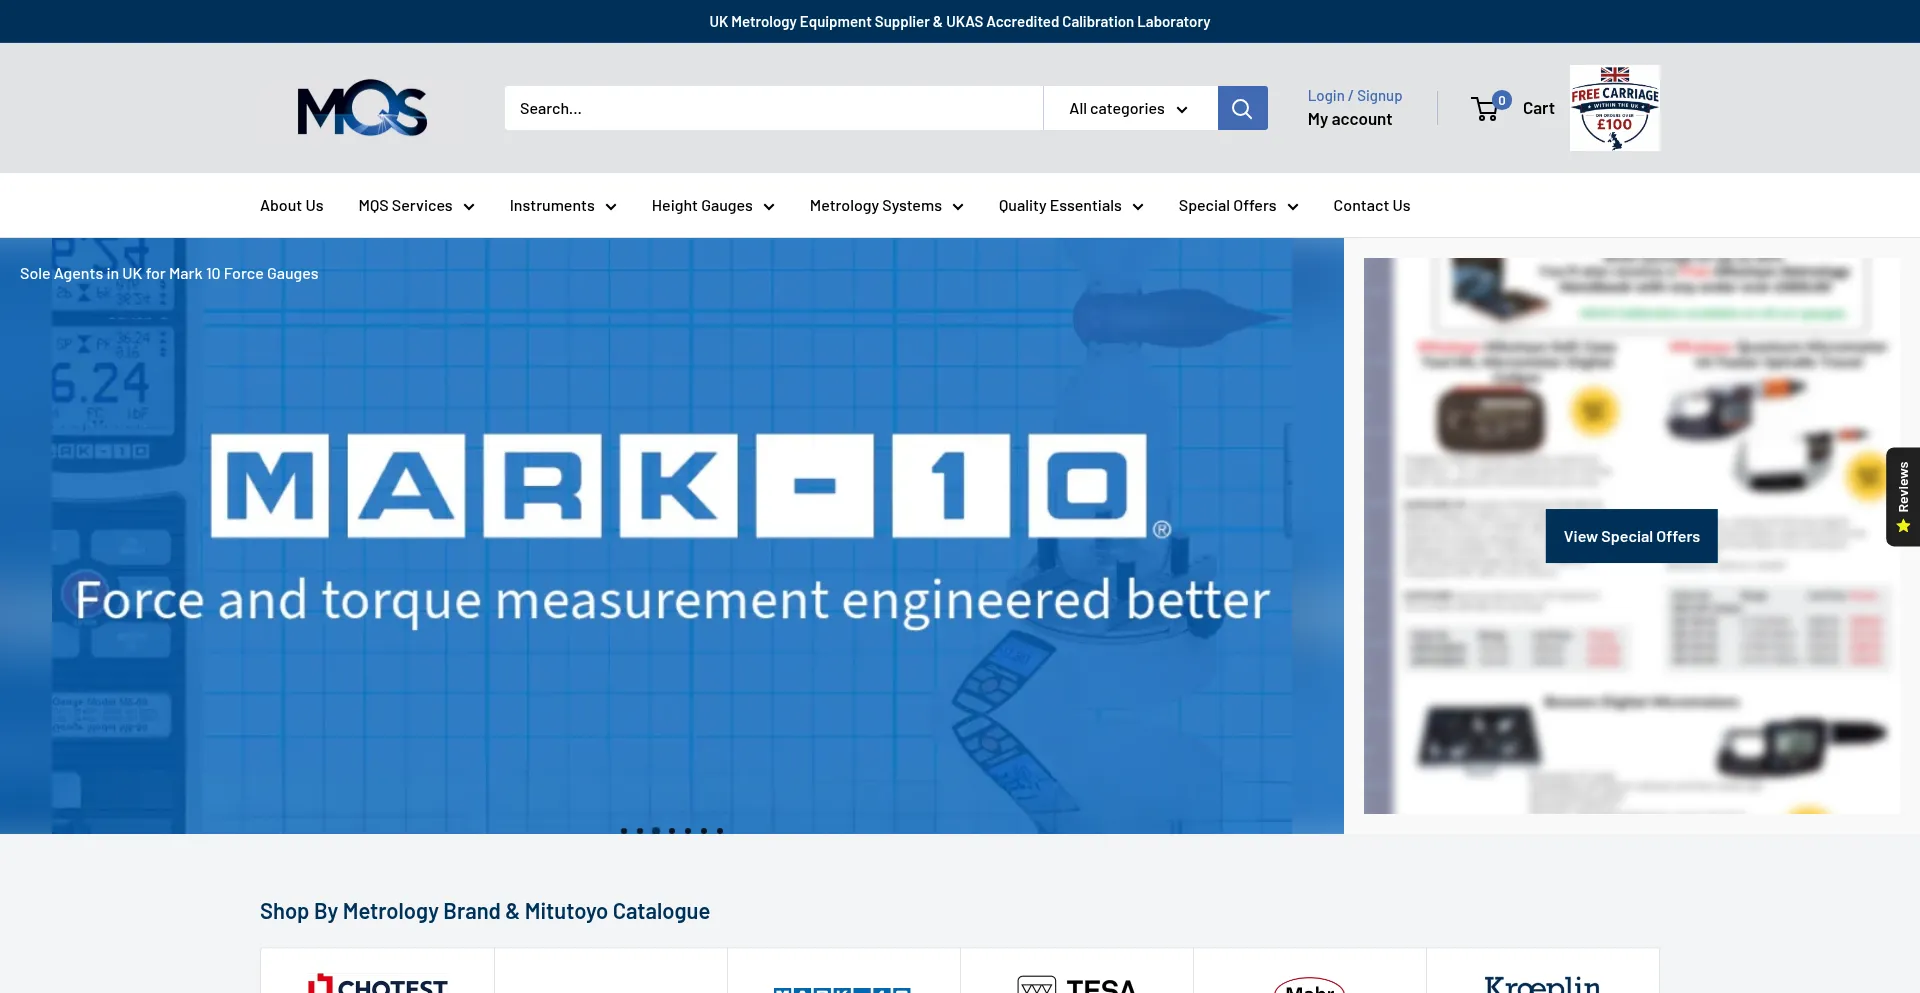
Task: Click the blue search magnifier button
Action: (1242, 108)
